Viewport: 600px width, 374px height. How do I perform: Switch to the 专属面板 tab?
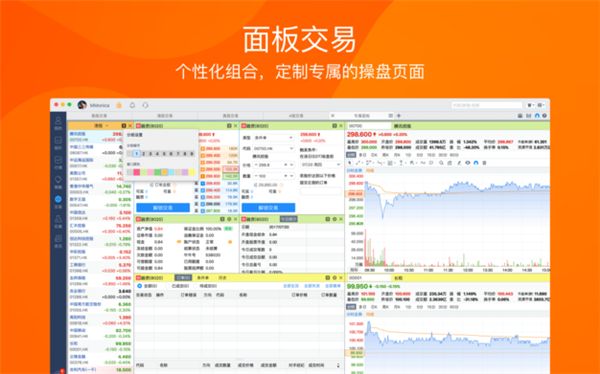[x=362, y=116]
